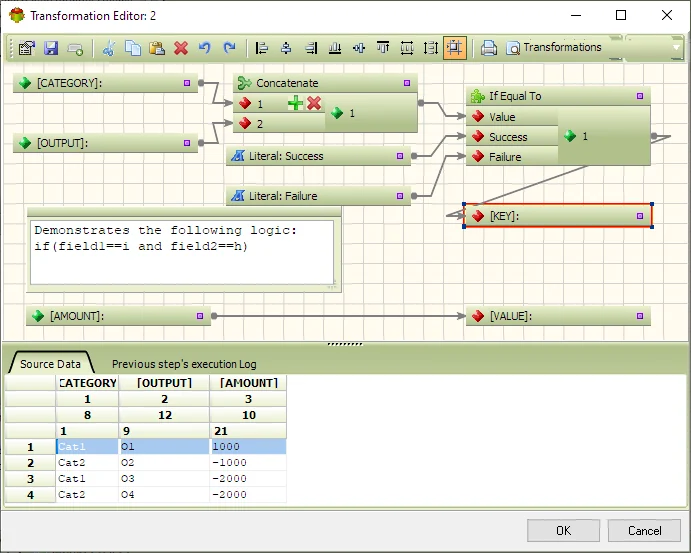Click the Copy icon in toolbar
Viewport: 691px width, 553px height.
(133, 48)
